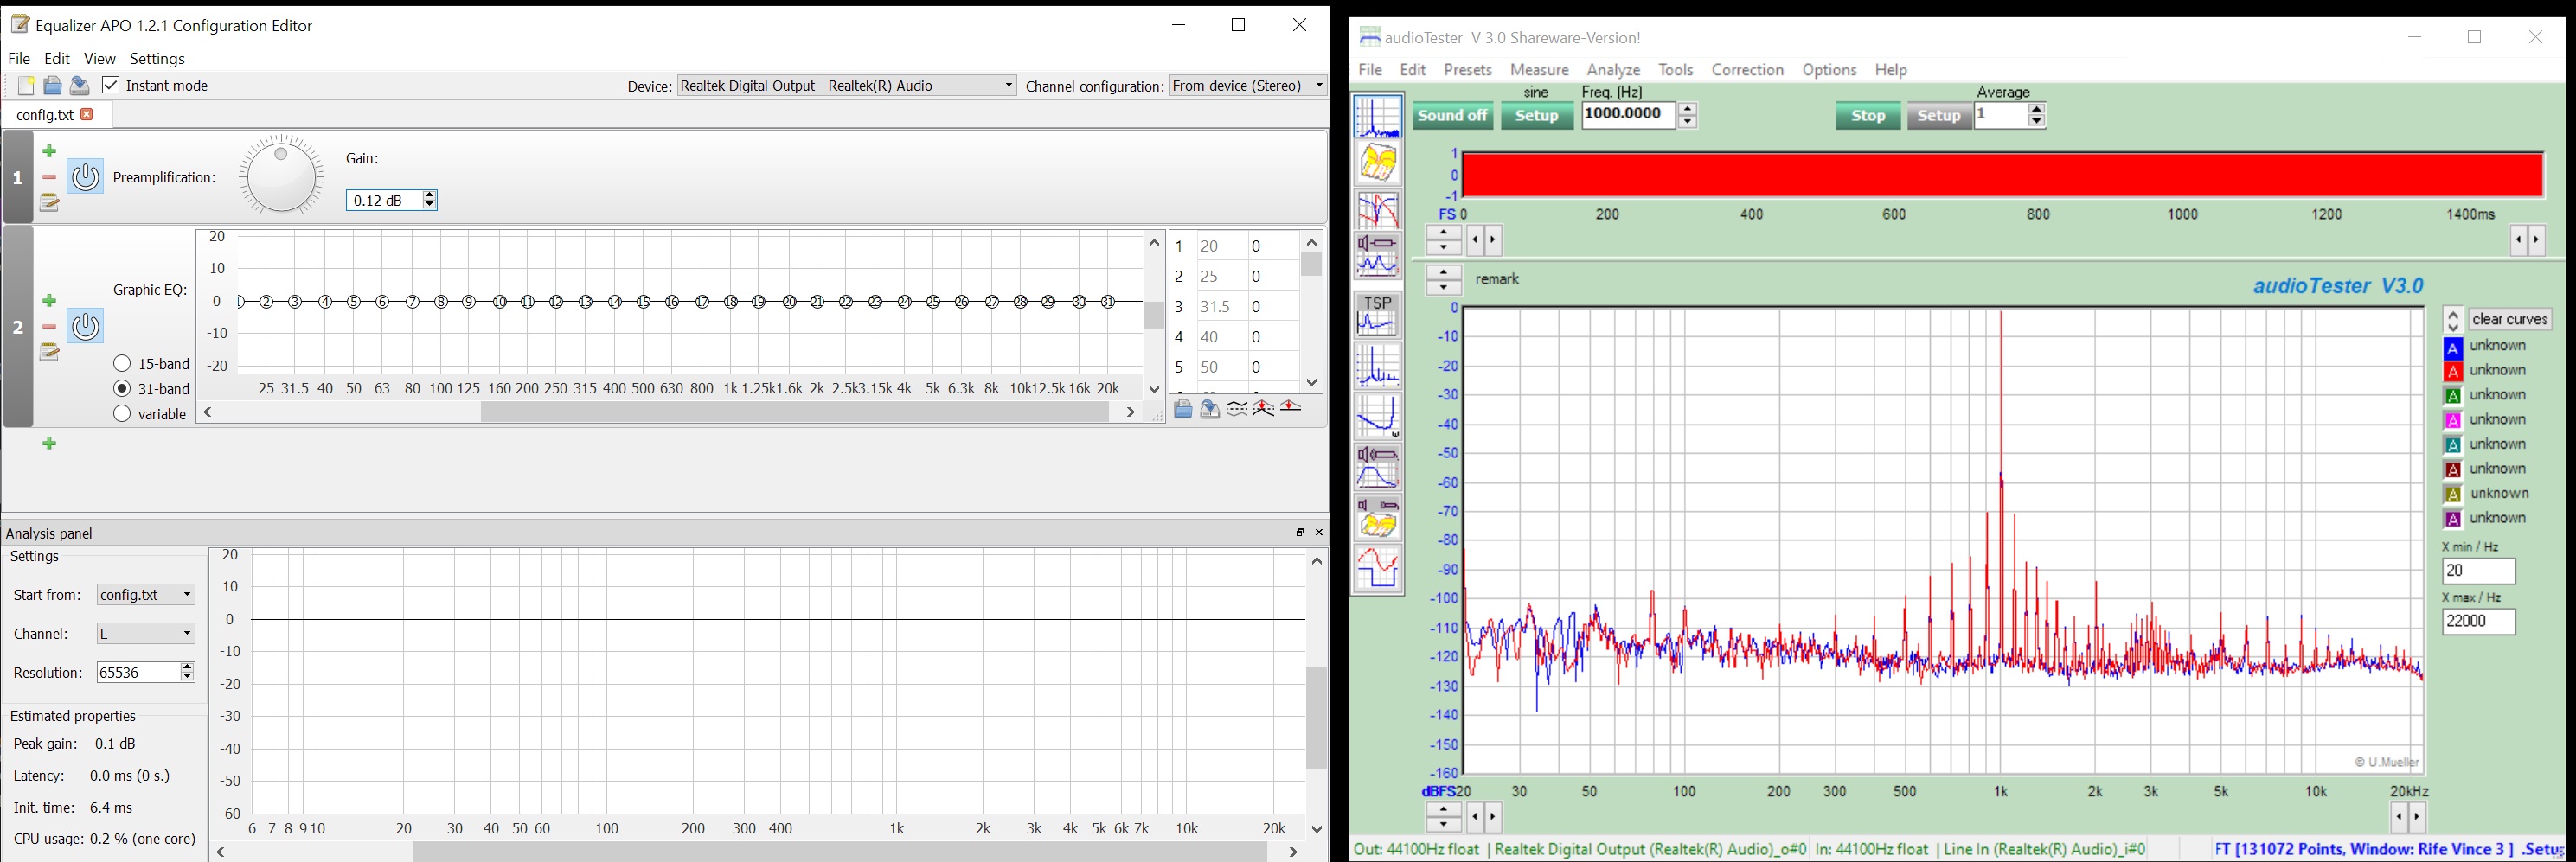The width and height of the screenshot is (2576, 862).
Task: Open the Settings menu in Equalizer APO
Action: pos(158,59)
